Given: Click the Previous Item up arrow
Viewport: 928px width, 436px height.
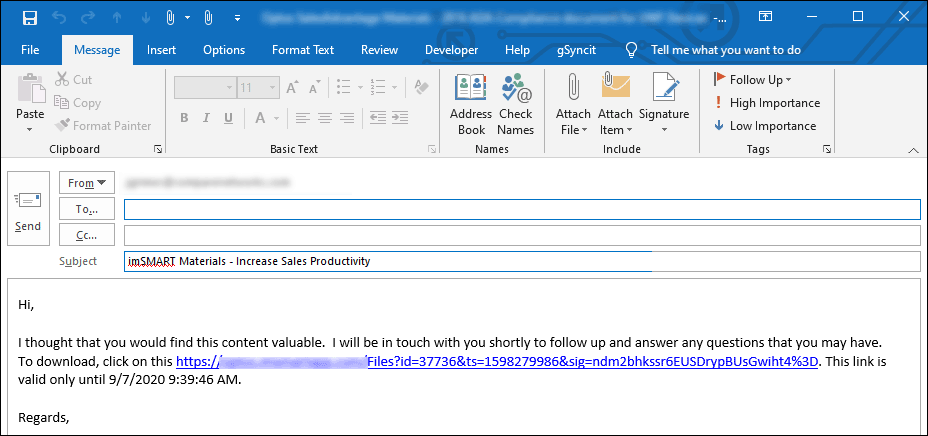Looking at the screenshot, I should [x=117, y=18].
